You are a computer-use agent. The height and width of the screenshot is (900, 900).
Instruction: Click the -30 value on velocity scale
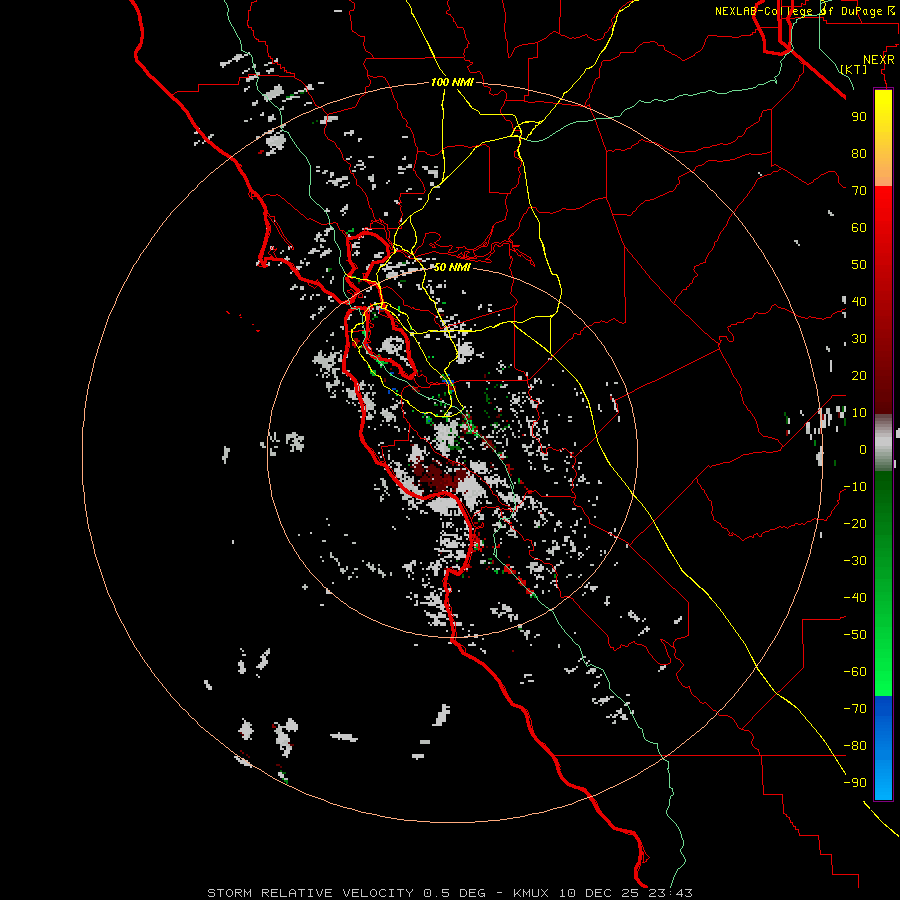[855, 561]
